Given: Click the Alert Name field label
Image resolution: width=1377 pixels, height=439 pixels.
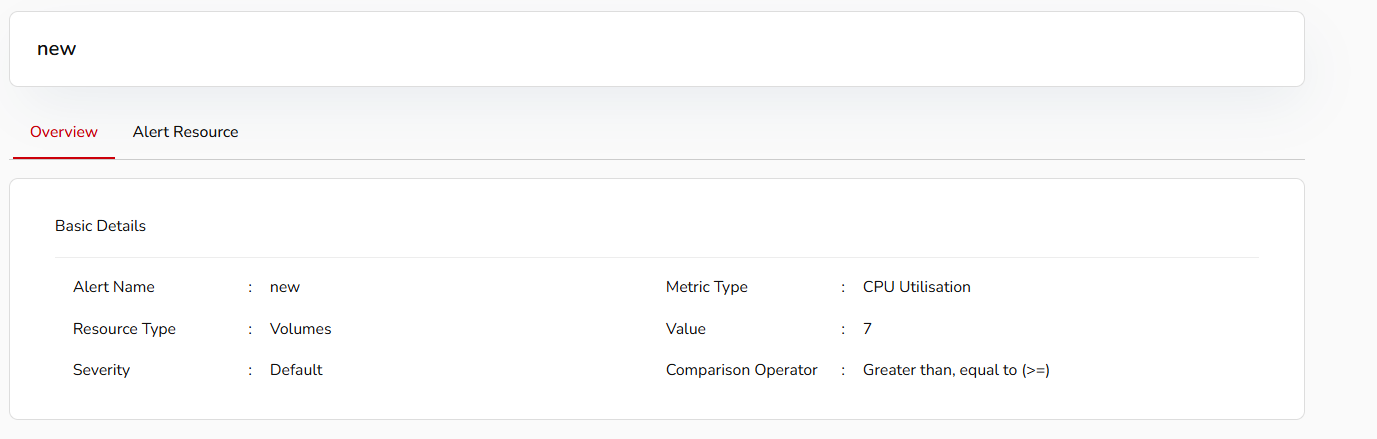Looking at the screenshot, I should [x=114, y=287].
